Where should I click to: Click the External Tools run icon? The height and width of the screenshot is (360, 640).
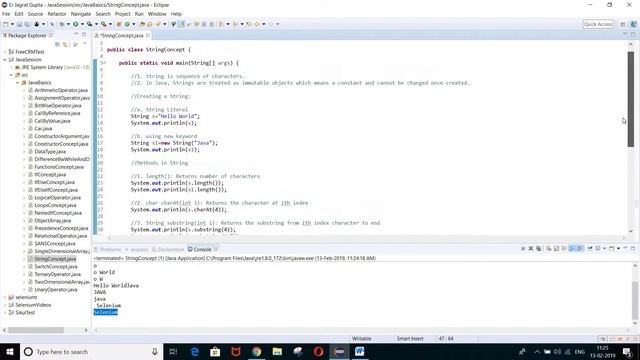tap(104, 24)
